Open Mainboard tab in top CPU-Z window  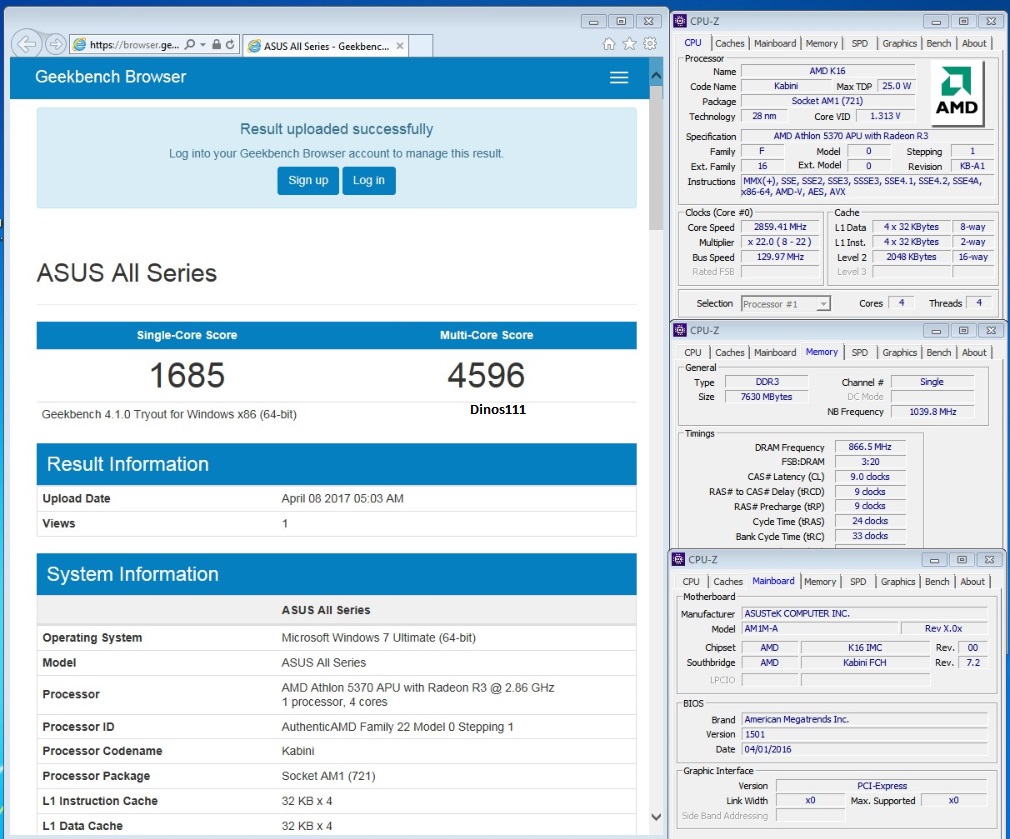[x=775, y=43]
